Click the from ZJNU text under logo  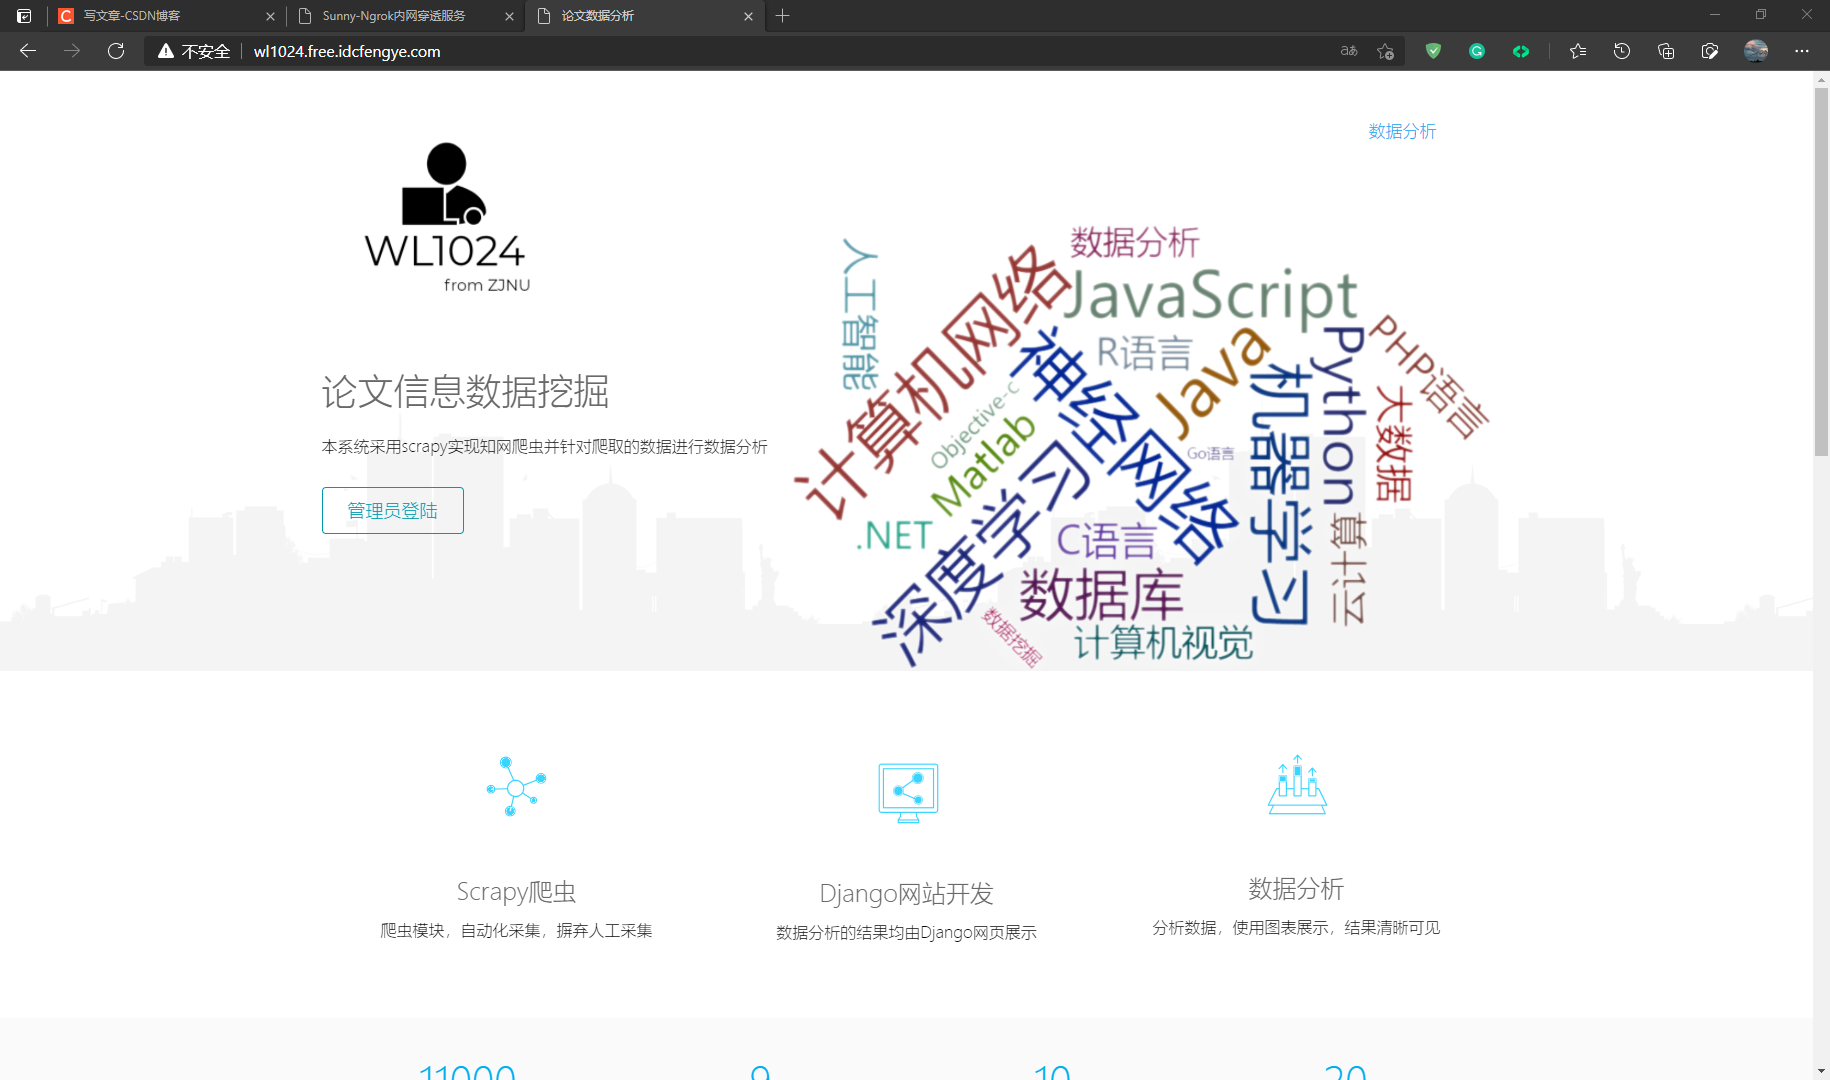pos(487,285)
